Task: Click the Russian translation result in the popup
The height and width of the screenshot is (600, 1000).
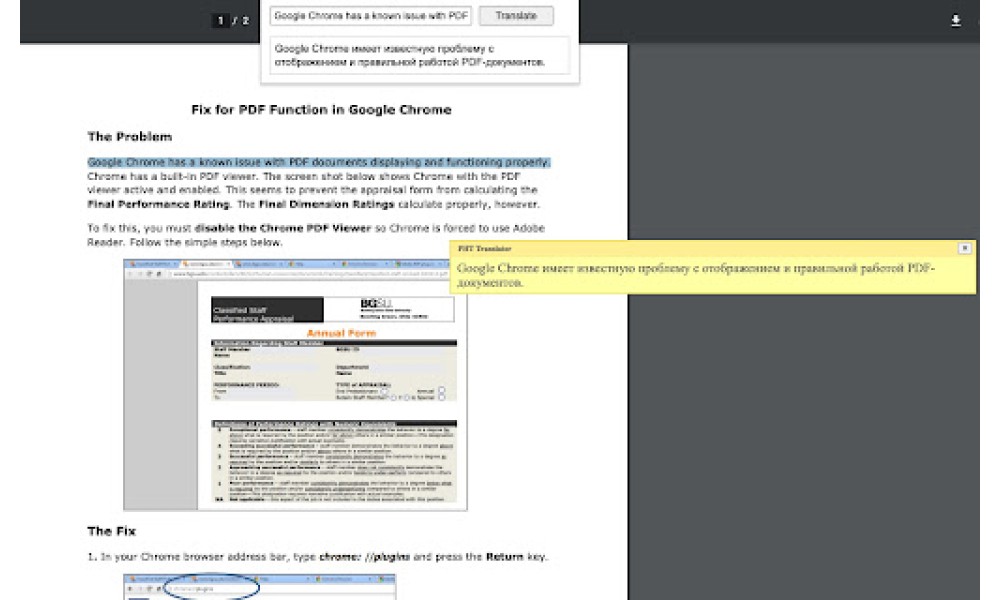Action: pyautogui.click(x=419, y=55)
